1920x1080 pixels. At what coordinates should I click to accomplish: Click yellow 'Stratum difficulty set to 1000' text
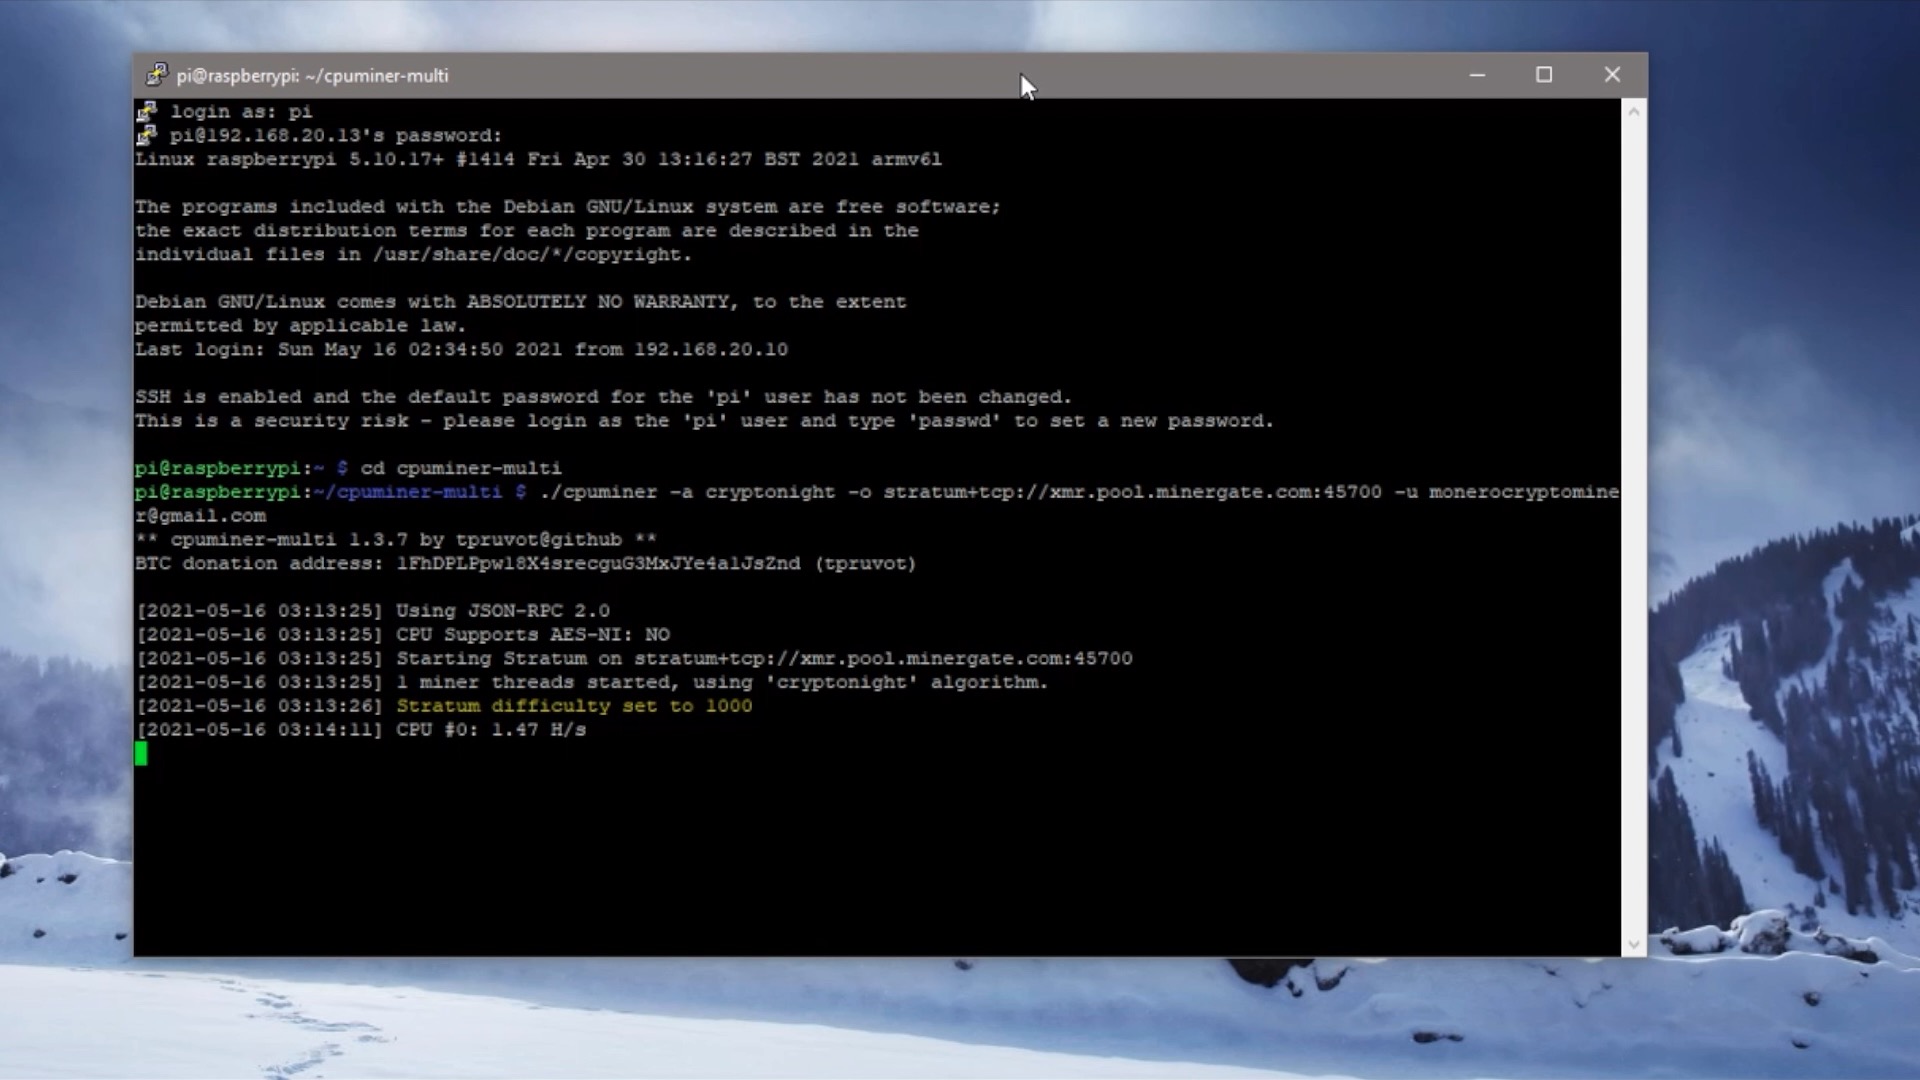coord(573,706)
